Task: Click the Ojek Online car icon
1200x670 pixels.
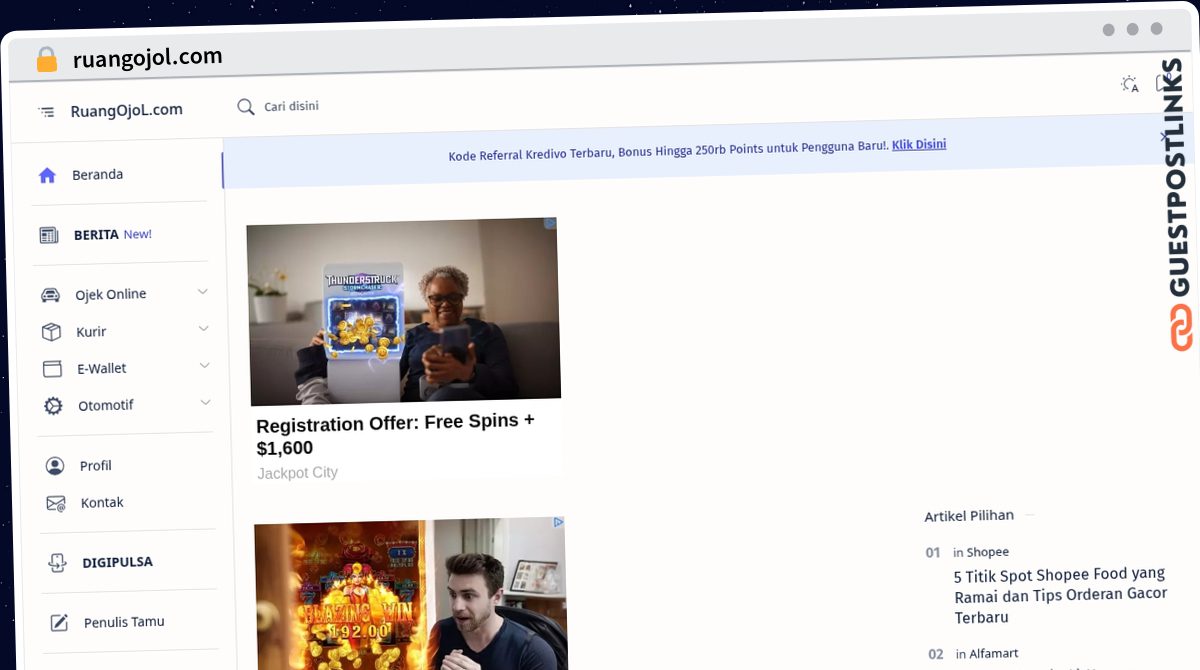Action: [50, 295]
